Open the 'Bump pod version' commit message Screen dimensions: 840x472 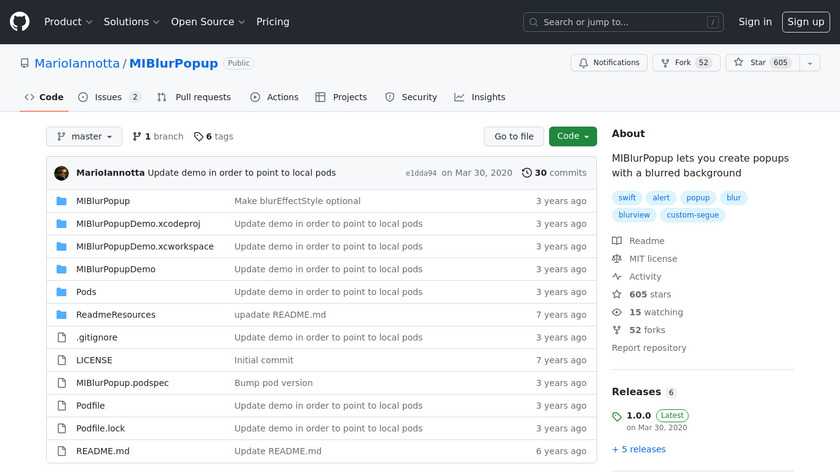click(x=273, y=383)
